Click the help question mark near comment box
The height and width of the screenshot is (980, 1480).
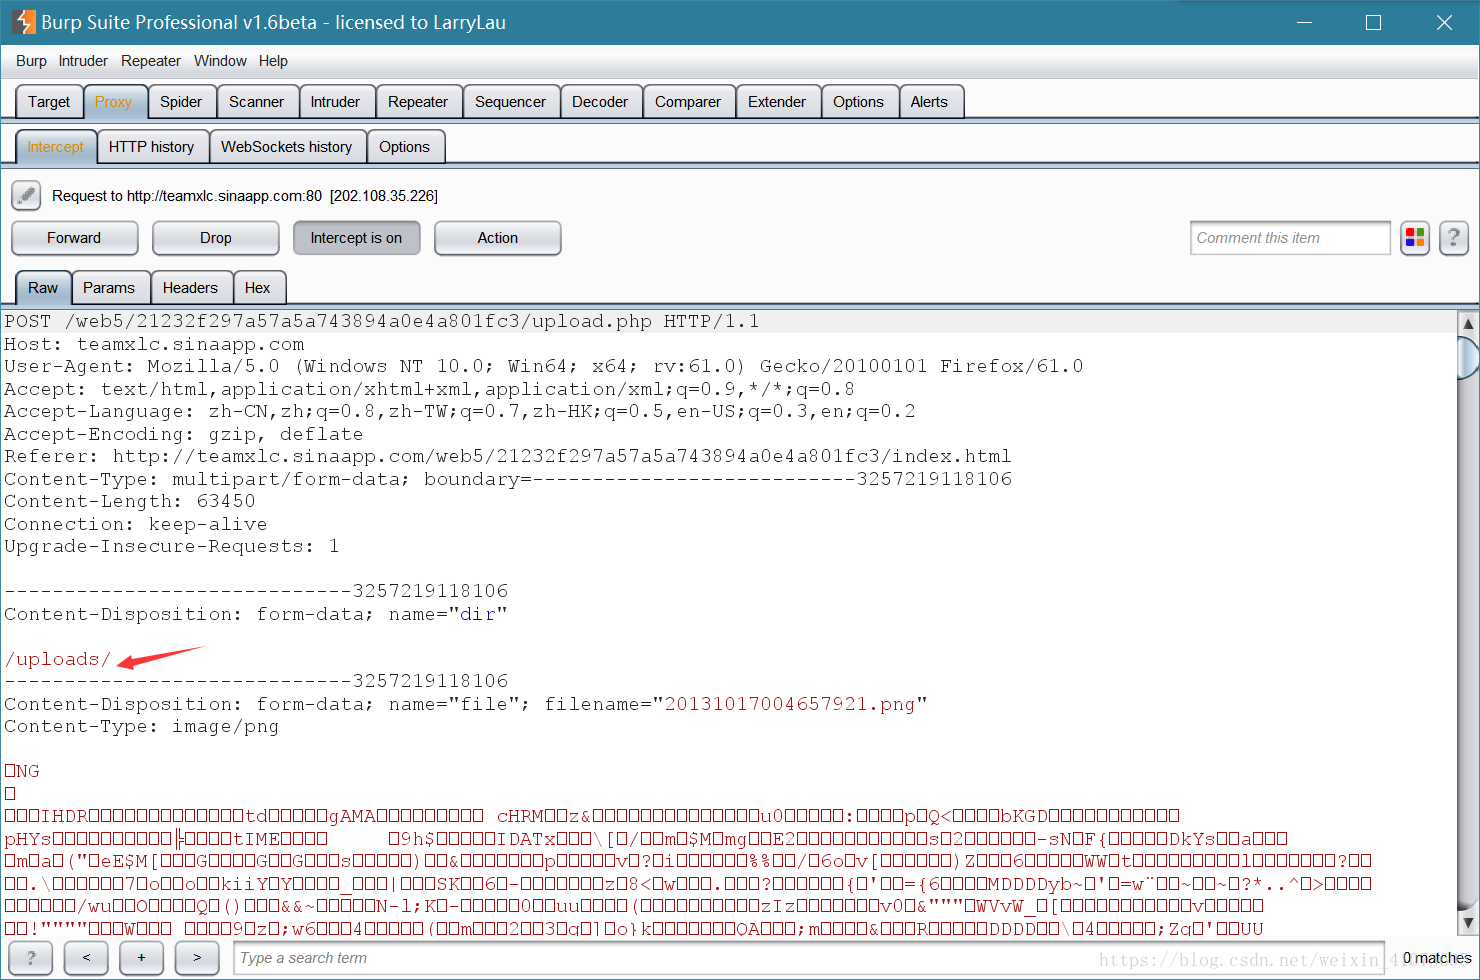tap(1454, 238)
